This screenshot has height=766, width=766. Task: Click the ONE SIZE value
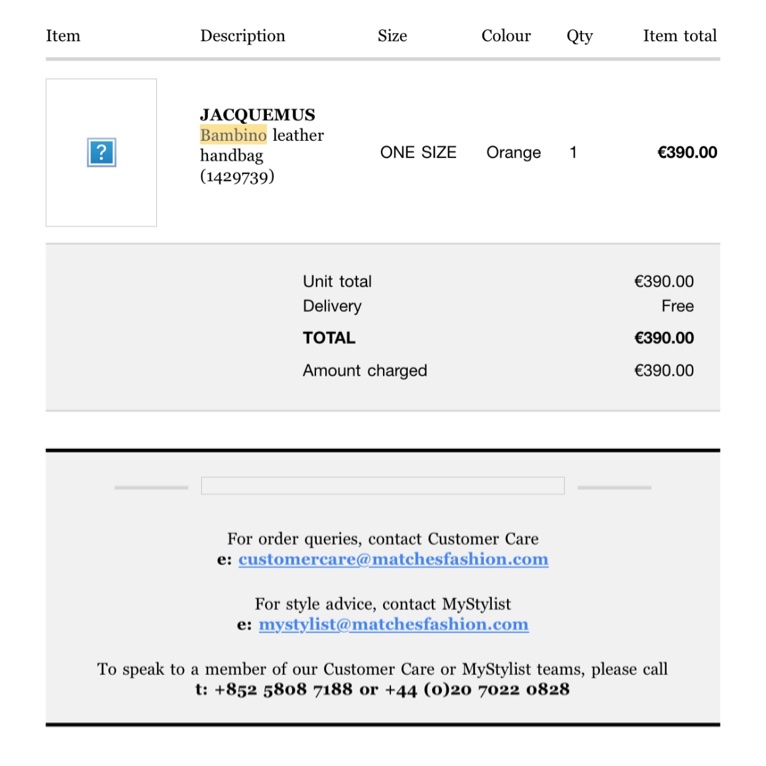tap(418, 153)
